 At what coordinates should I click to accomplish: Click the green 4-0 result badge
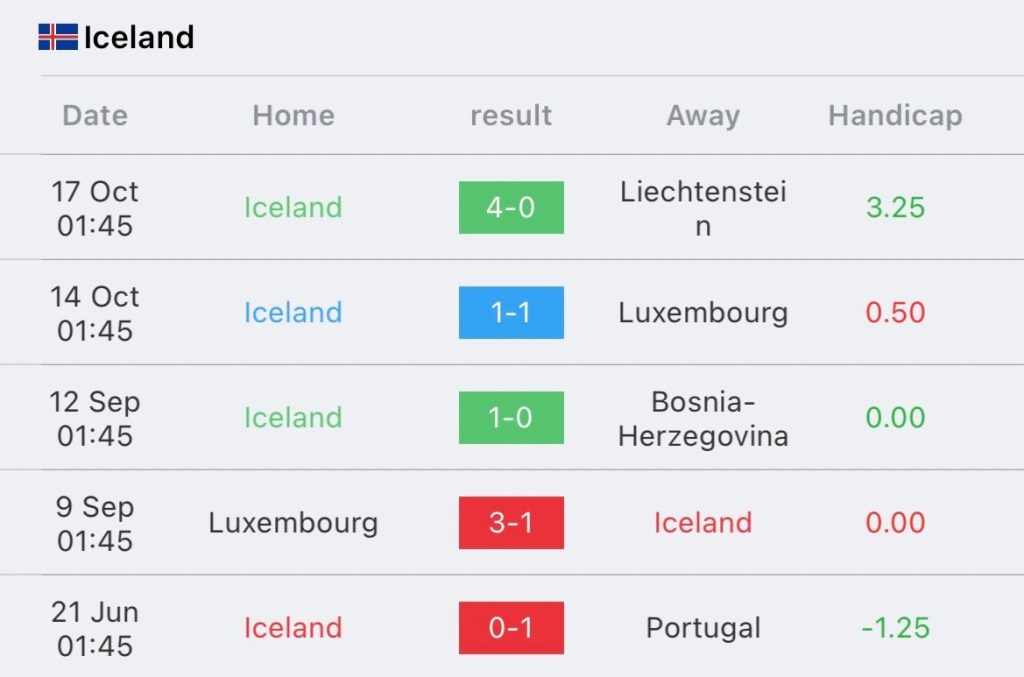(x=511, y=208)
